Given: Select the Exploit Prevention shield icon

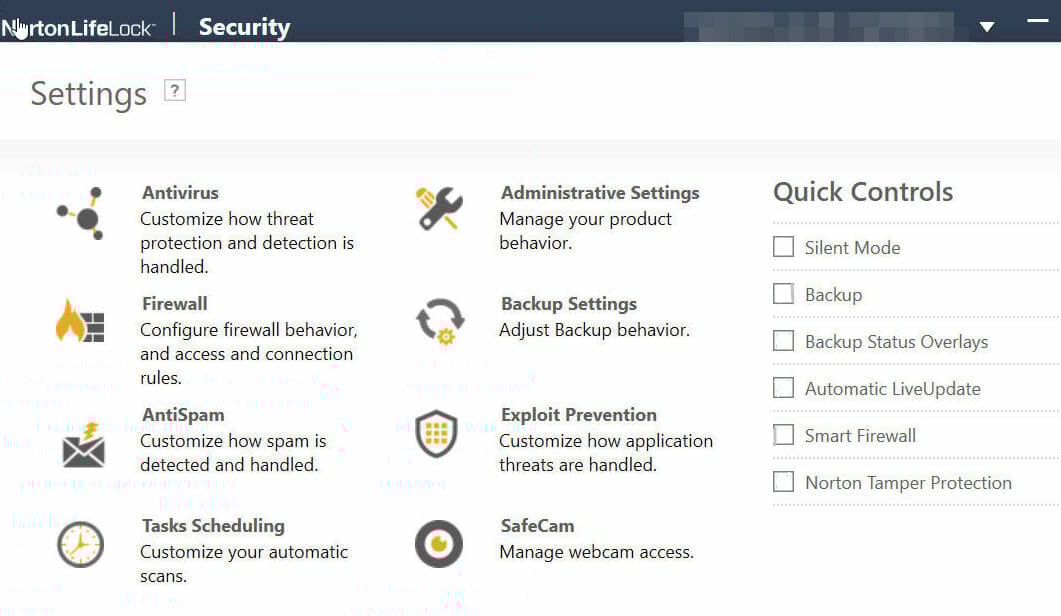Looking at the screenshot, I should point(436,433).
